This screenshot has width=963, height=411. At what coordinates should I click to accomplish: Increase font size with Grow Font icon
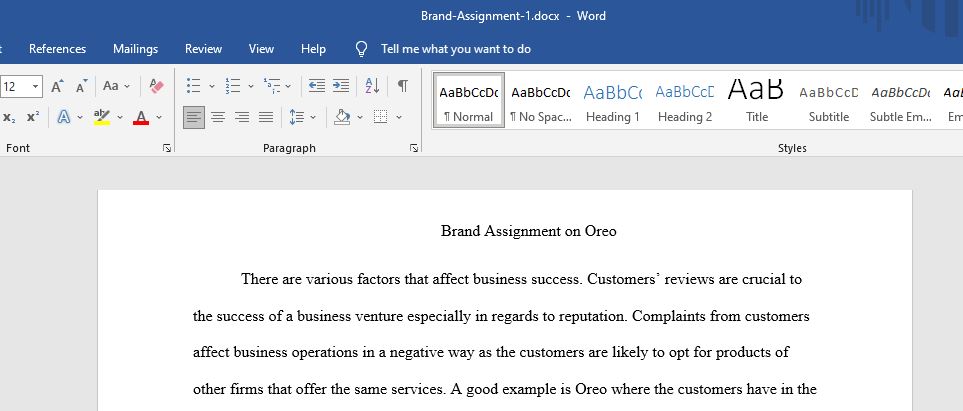point(57,86)
